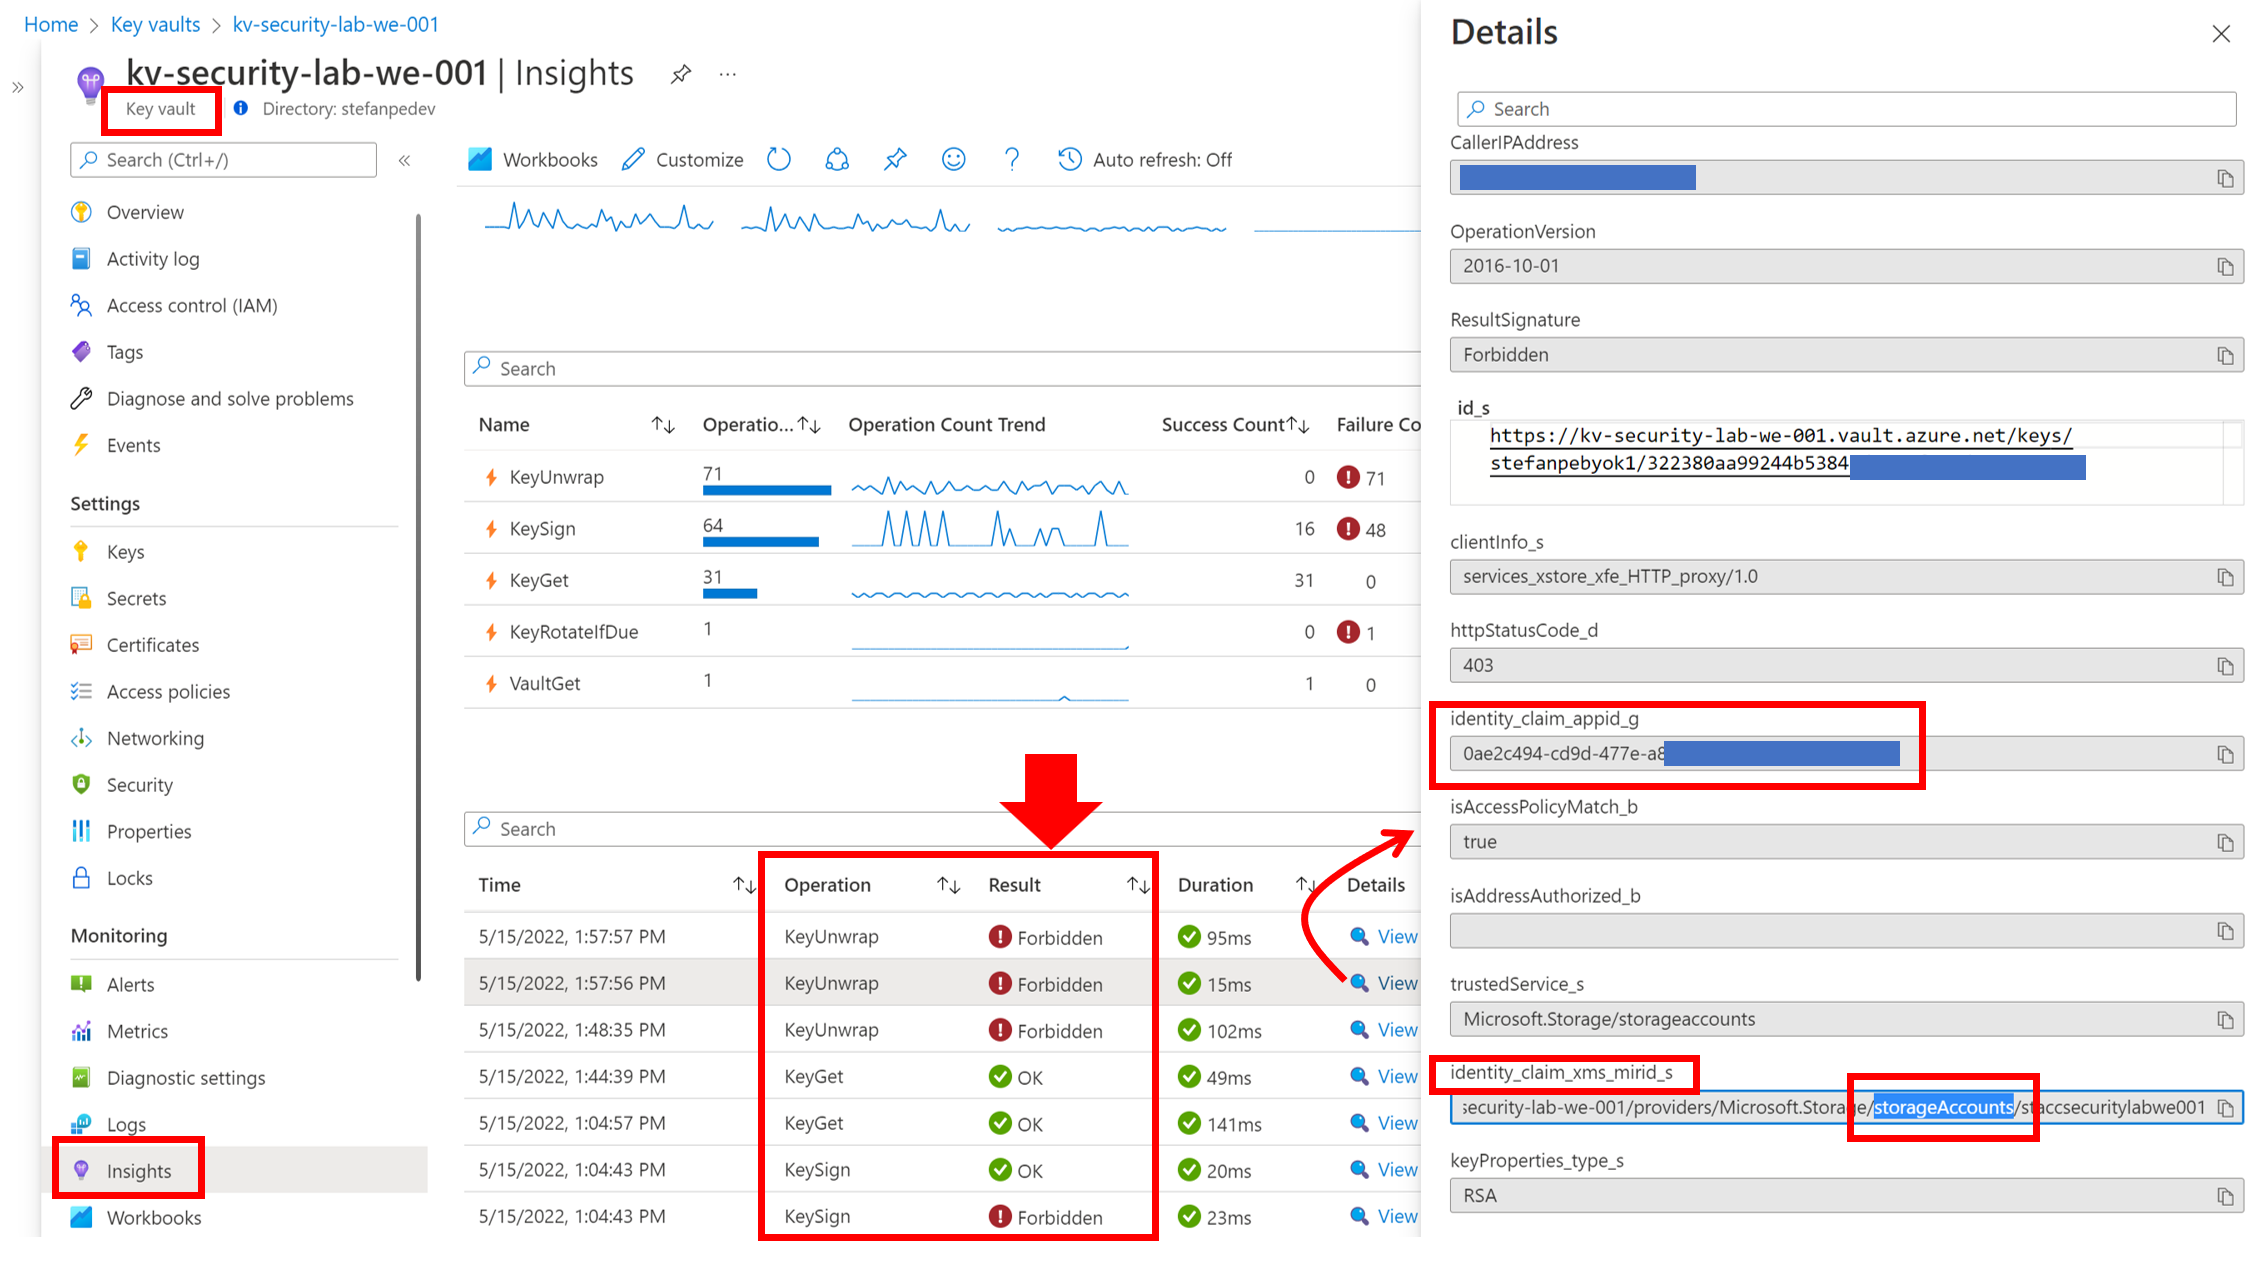Copy the httpStatusCode_d 403 value
The image size is (2248, 1268).
pos(2224,666)
